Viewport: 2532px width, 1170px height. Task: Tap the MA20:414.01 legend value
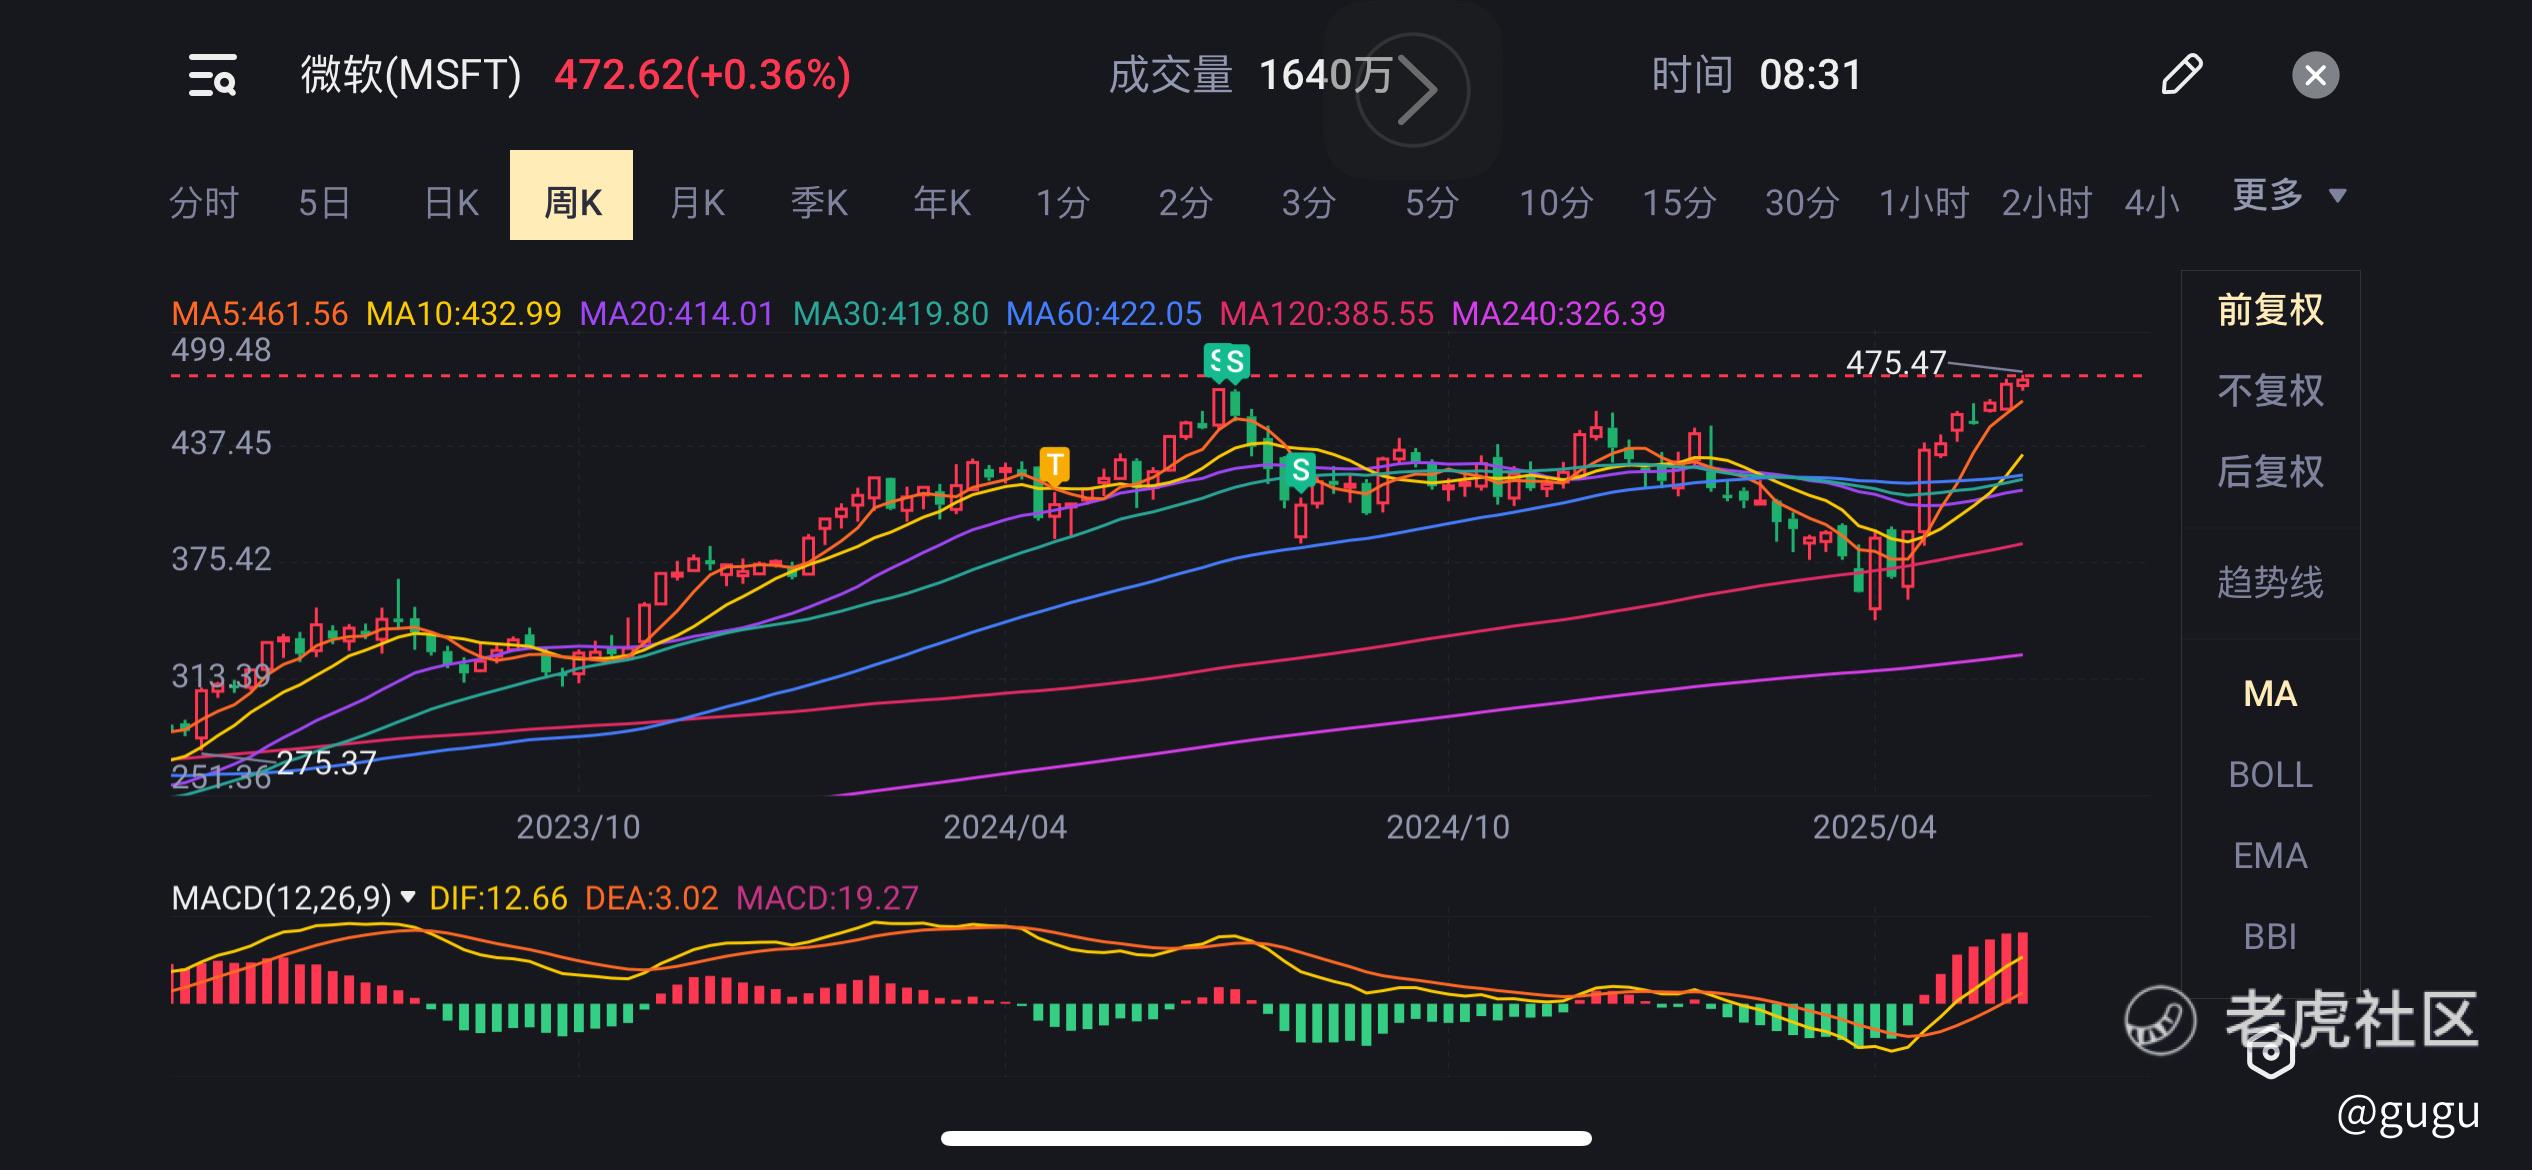point(677,314)
